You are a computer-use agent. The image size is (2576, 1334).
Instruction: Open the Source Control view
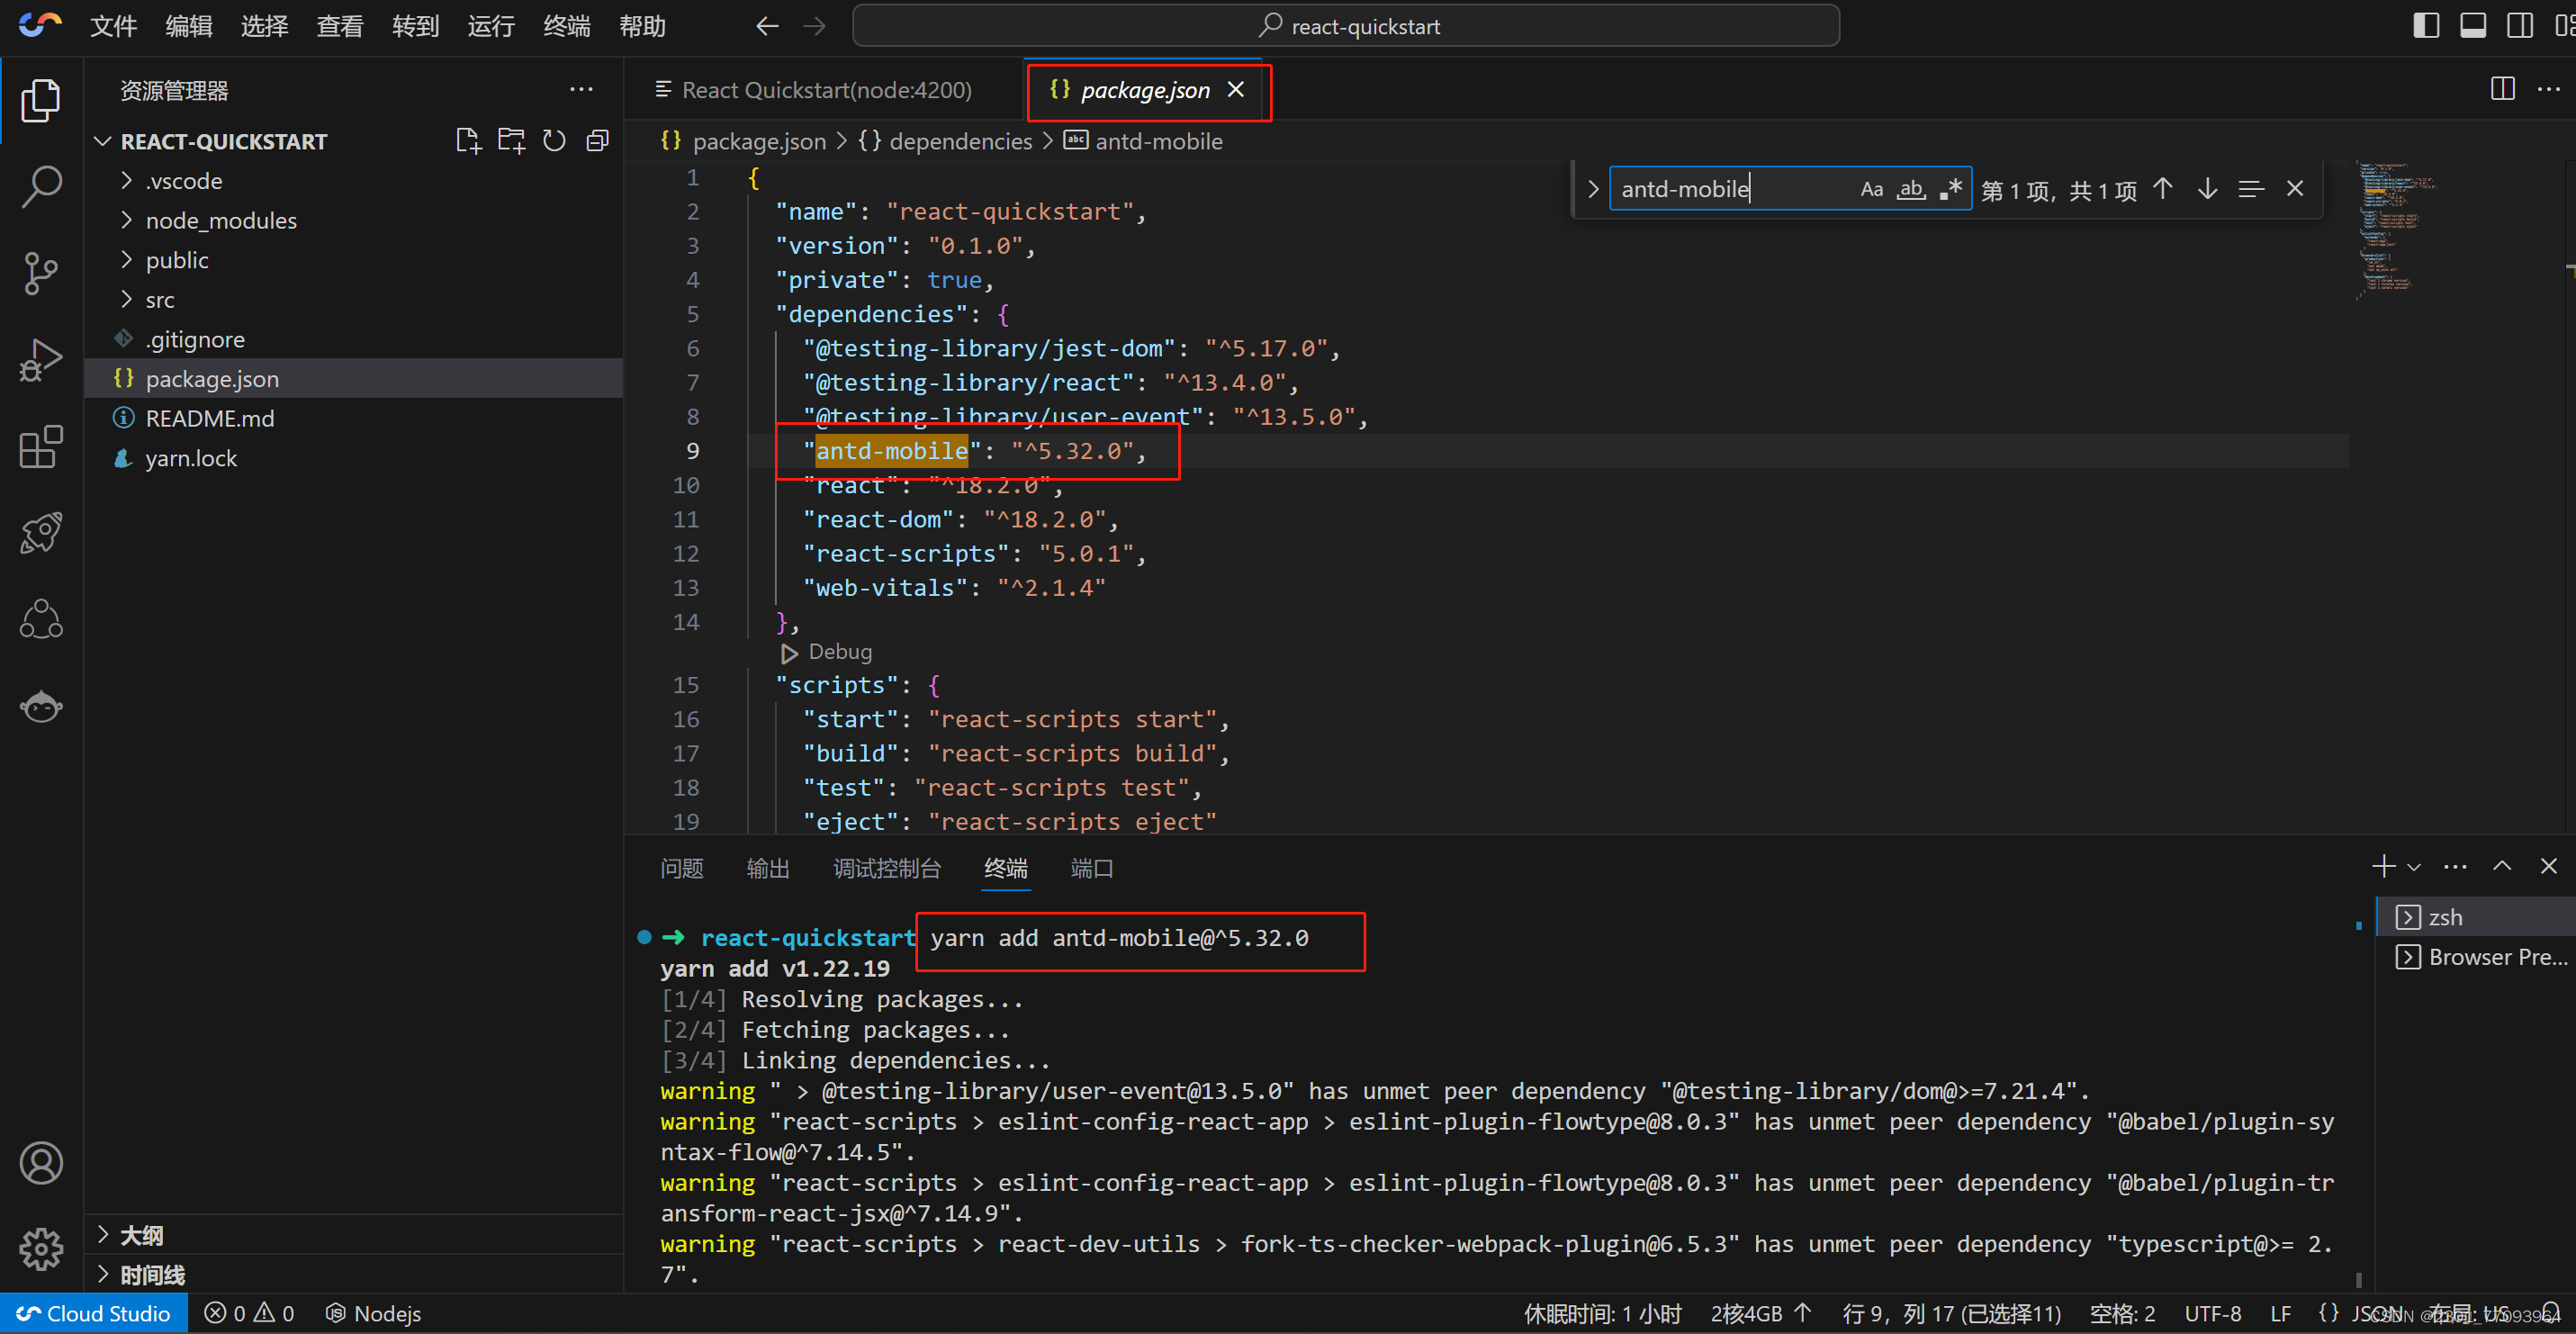pos(41,273)
